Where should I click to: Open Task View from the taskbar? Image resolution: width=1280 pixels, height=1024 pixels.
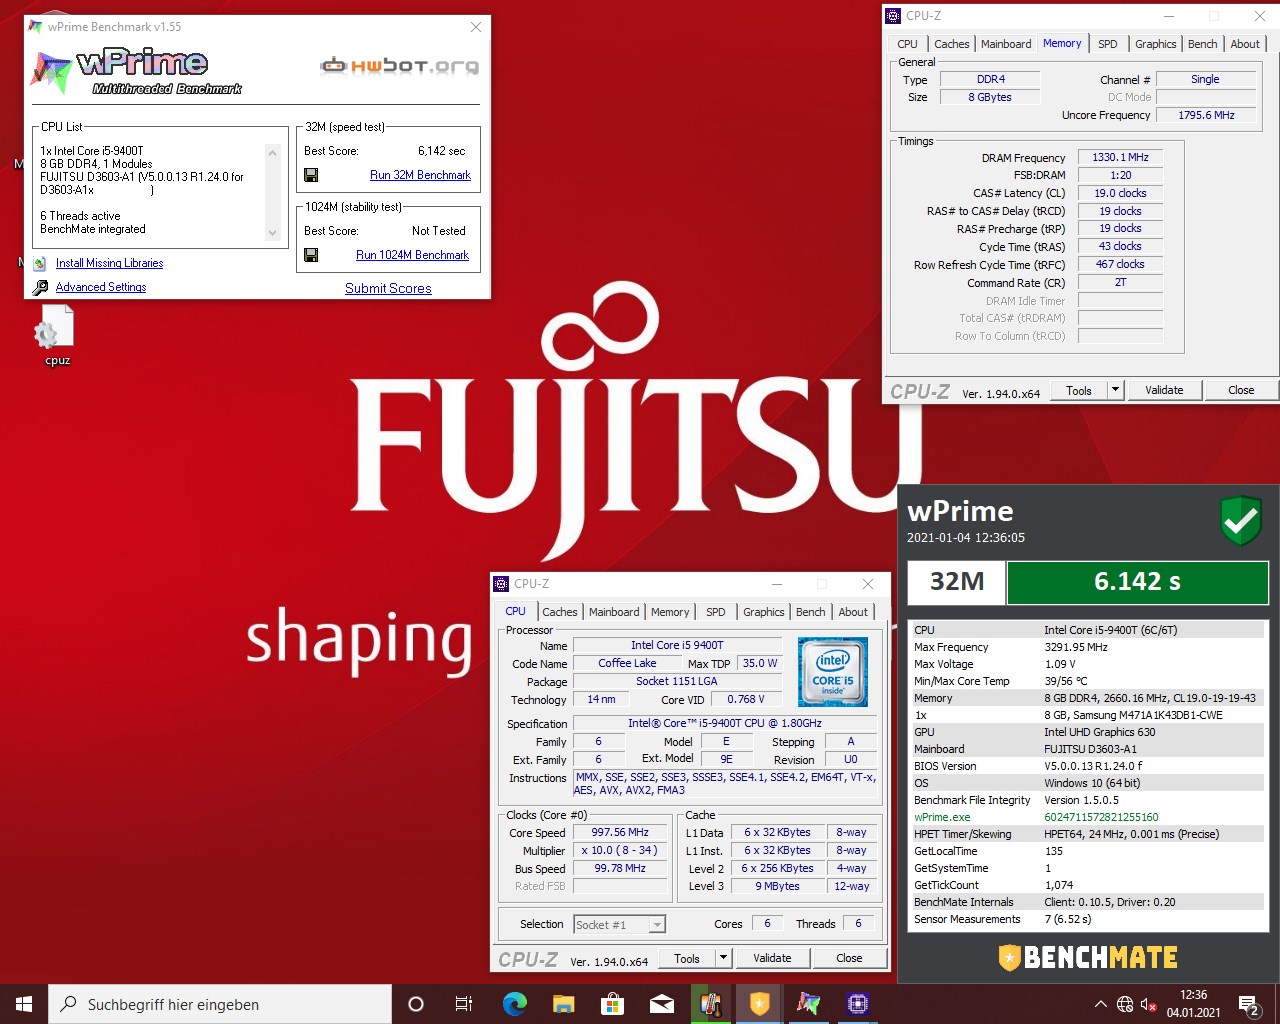(x=464, y=1004)
